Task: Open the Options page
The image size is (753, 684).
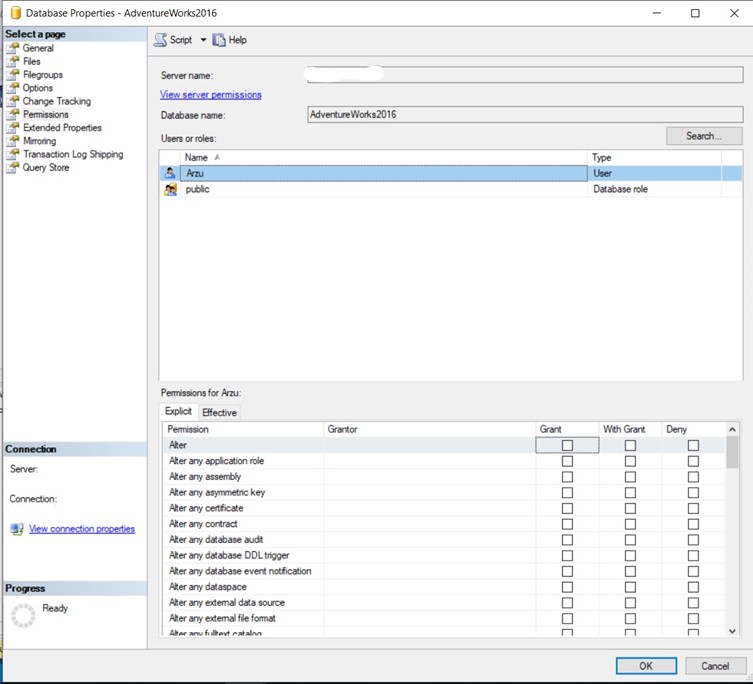Action: tap(37, 88)
